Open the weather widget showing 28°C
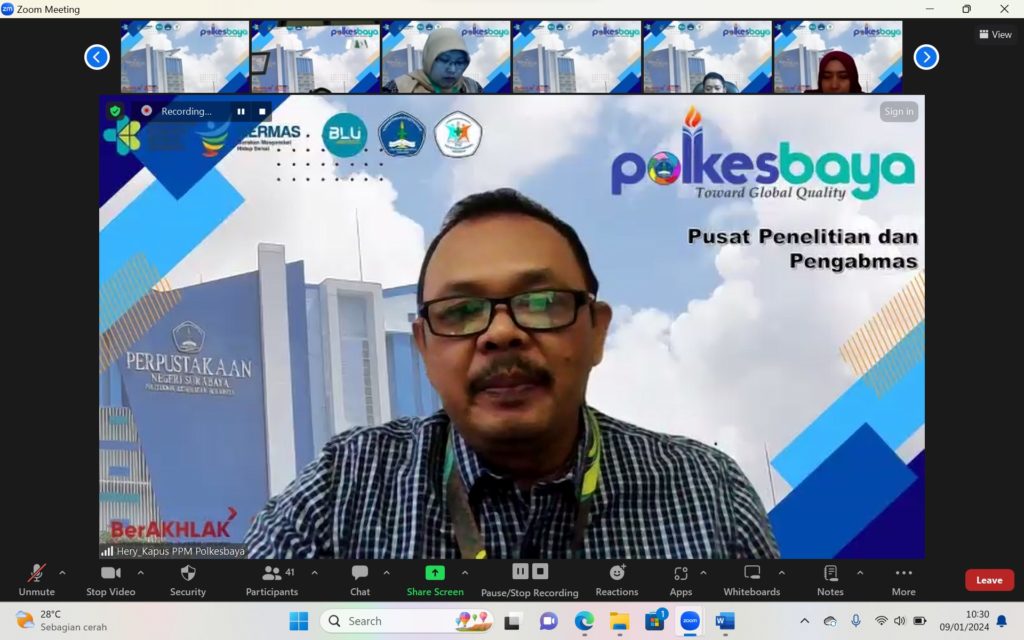The image size is (1024, 640). click(62, 620)
